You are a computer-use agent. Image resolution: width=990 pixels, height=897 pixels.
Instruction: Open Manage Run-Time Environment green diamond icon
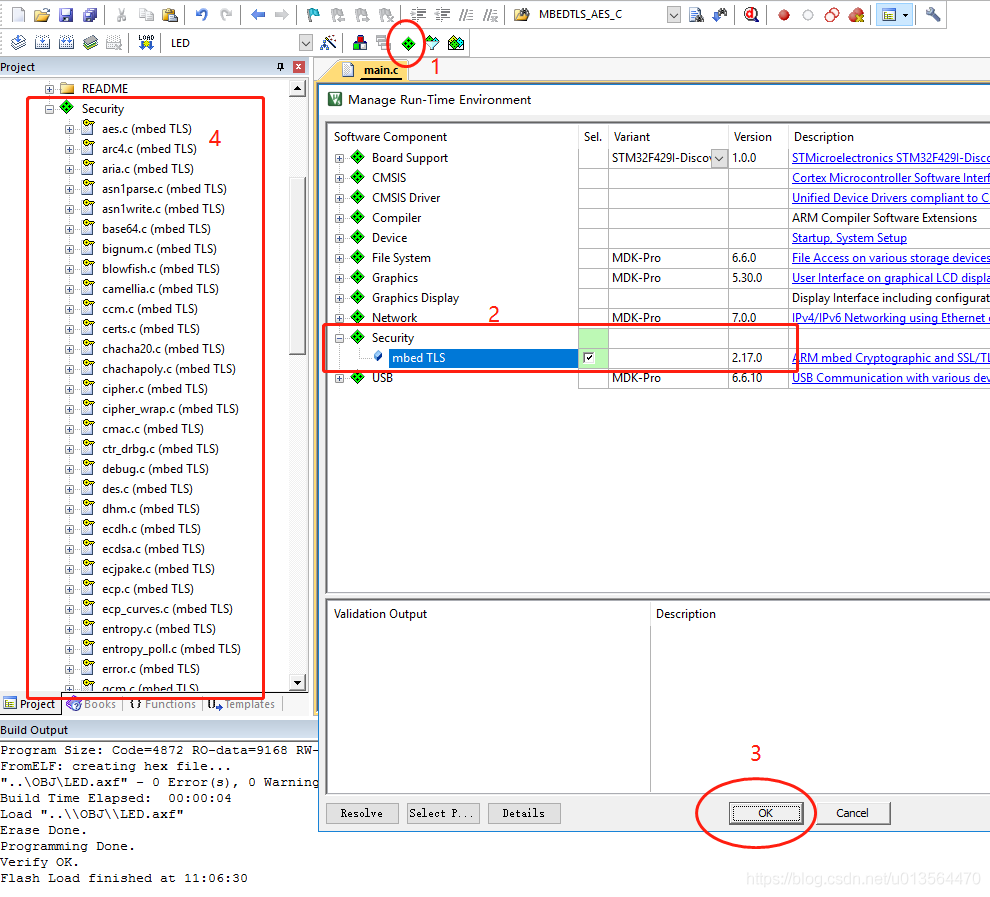click(409, 44)
